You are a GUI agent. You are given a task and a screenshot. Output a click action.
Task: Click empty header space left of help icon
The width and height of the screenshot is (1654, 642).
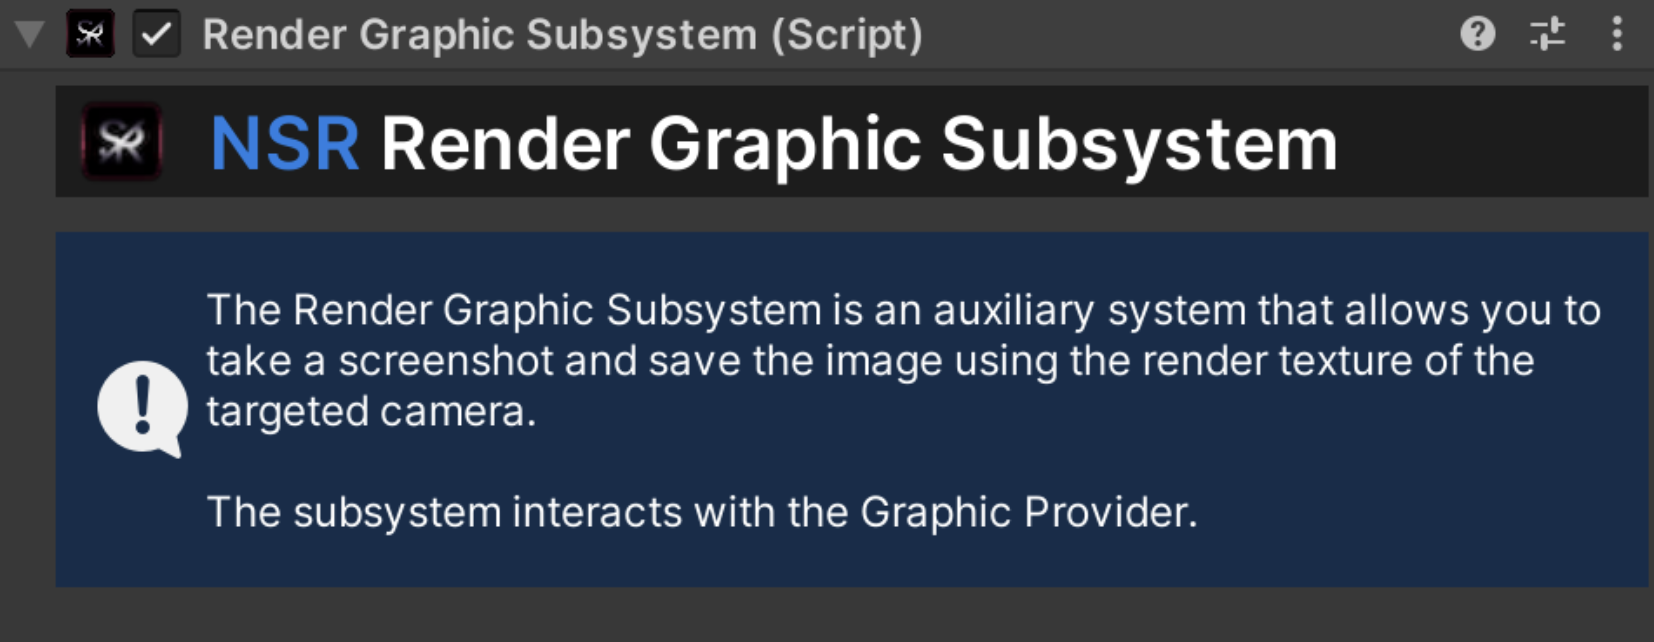coord(1190,35)
